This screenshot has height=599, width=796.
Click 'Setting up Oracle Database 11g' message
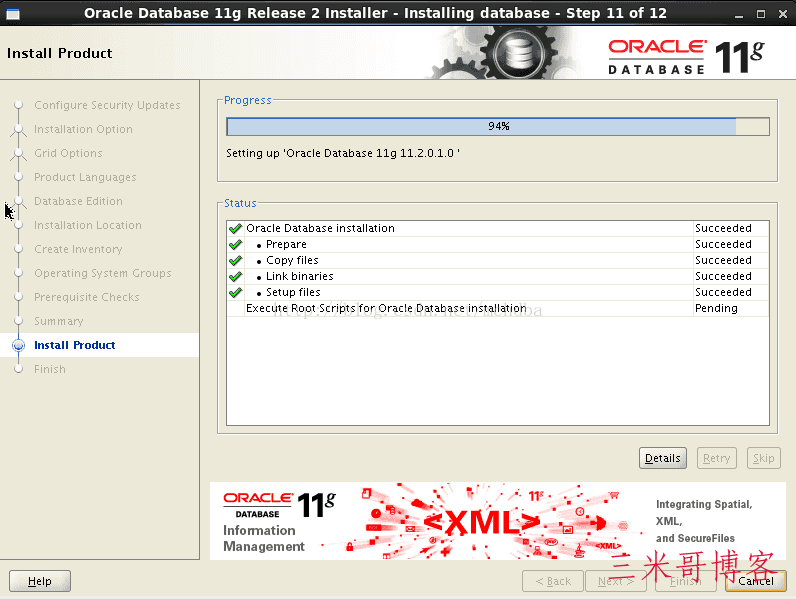[x=343, y=153]
